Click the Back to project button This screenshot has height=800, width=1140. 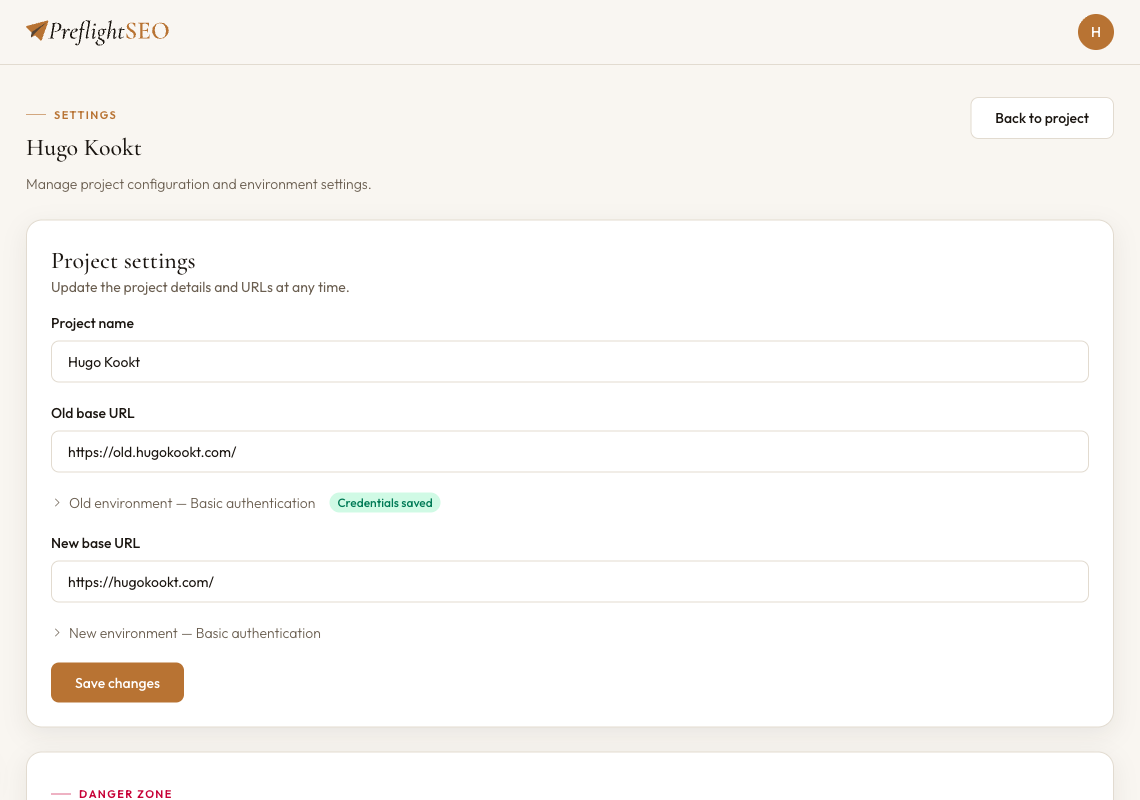point(1041,118)
